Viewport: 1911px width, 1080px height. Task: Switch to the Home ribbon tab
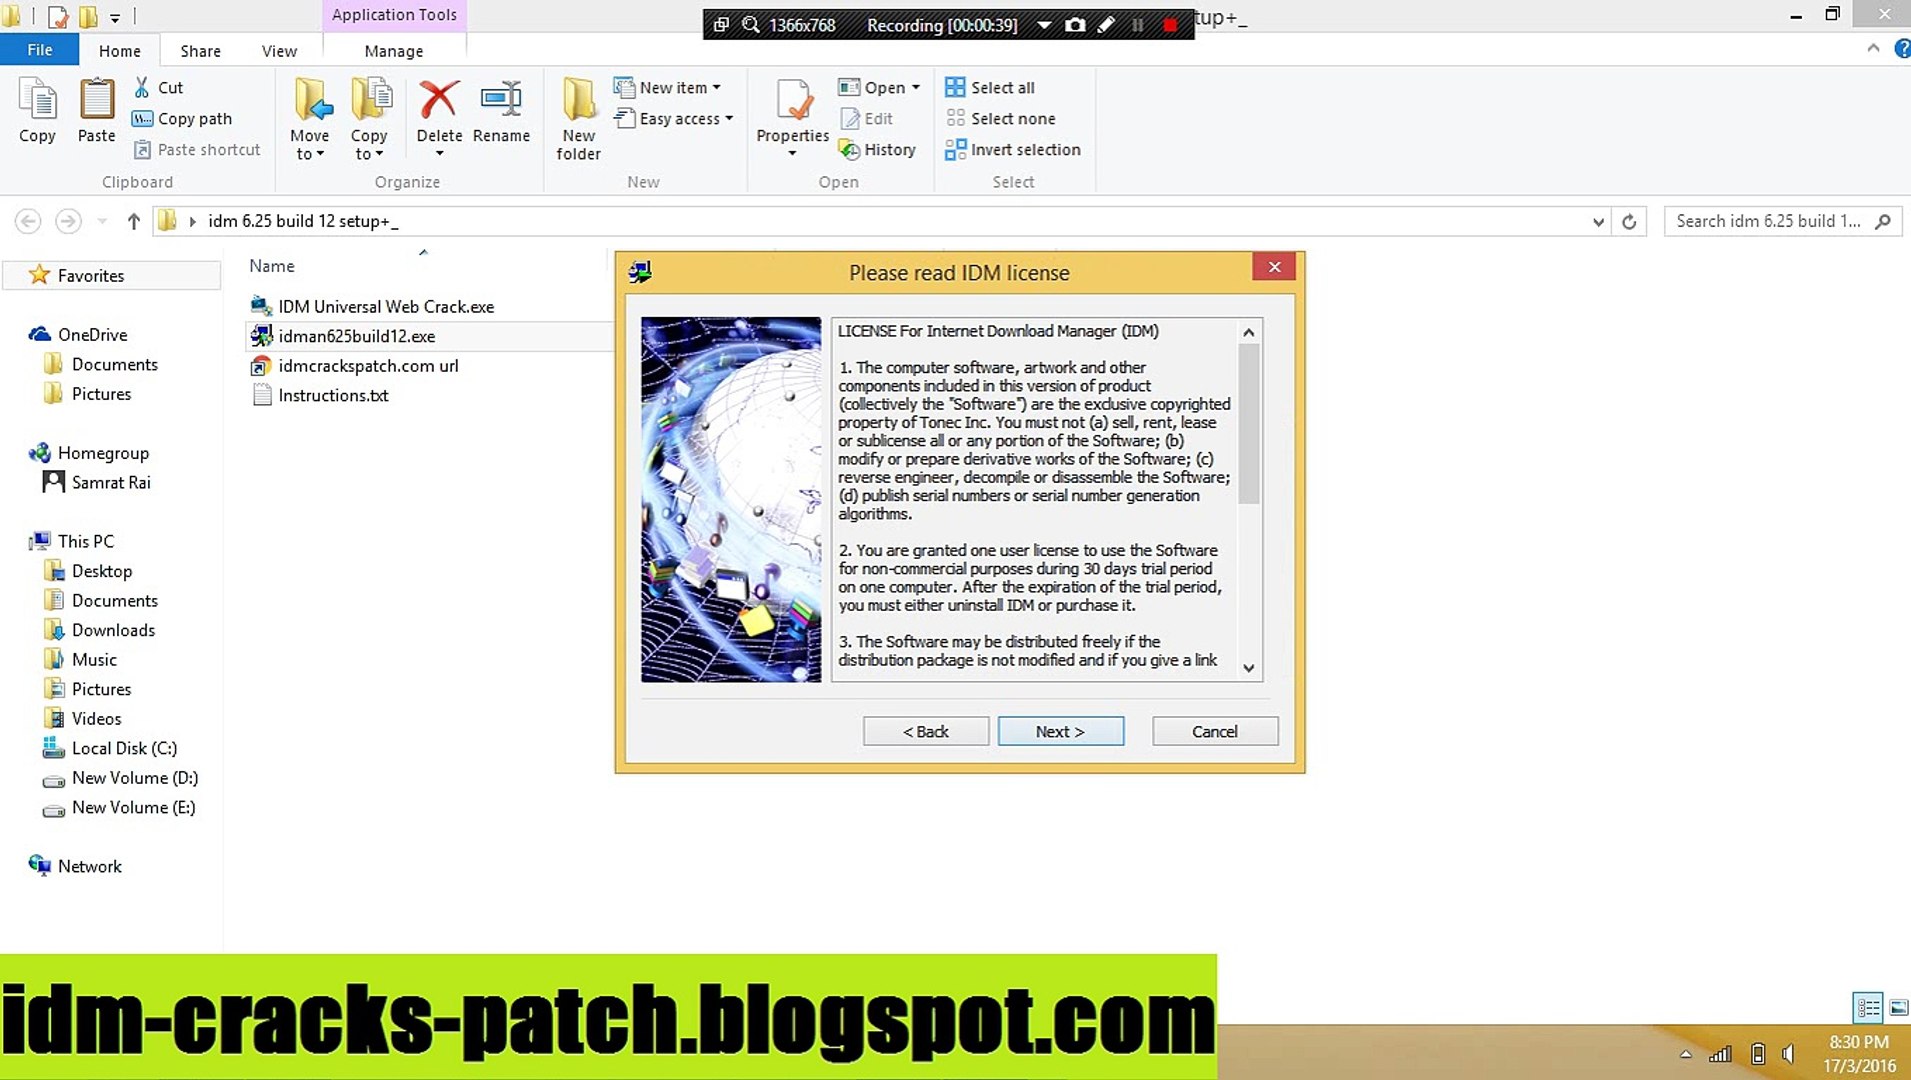click(120, 51)
